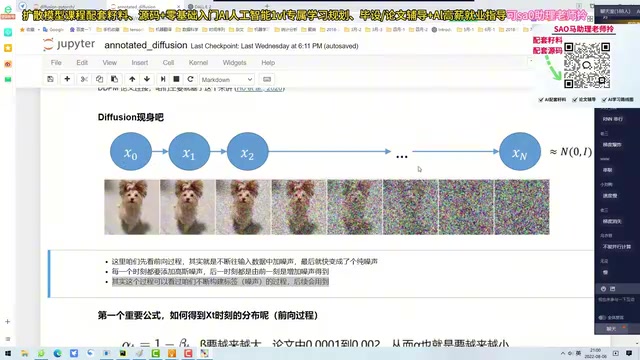The image size is (640, 360).
Task: Click the chat tab button at panel bottom
Action: point(612,329)
